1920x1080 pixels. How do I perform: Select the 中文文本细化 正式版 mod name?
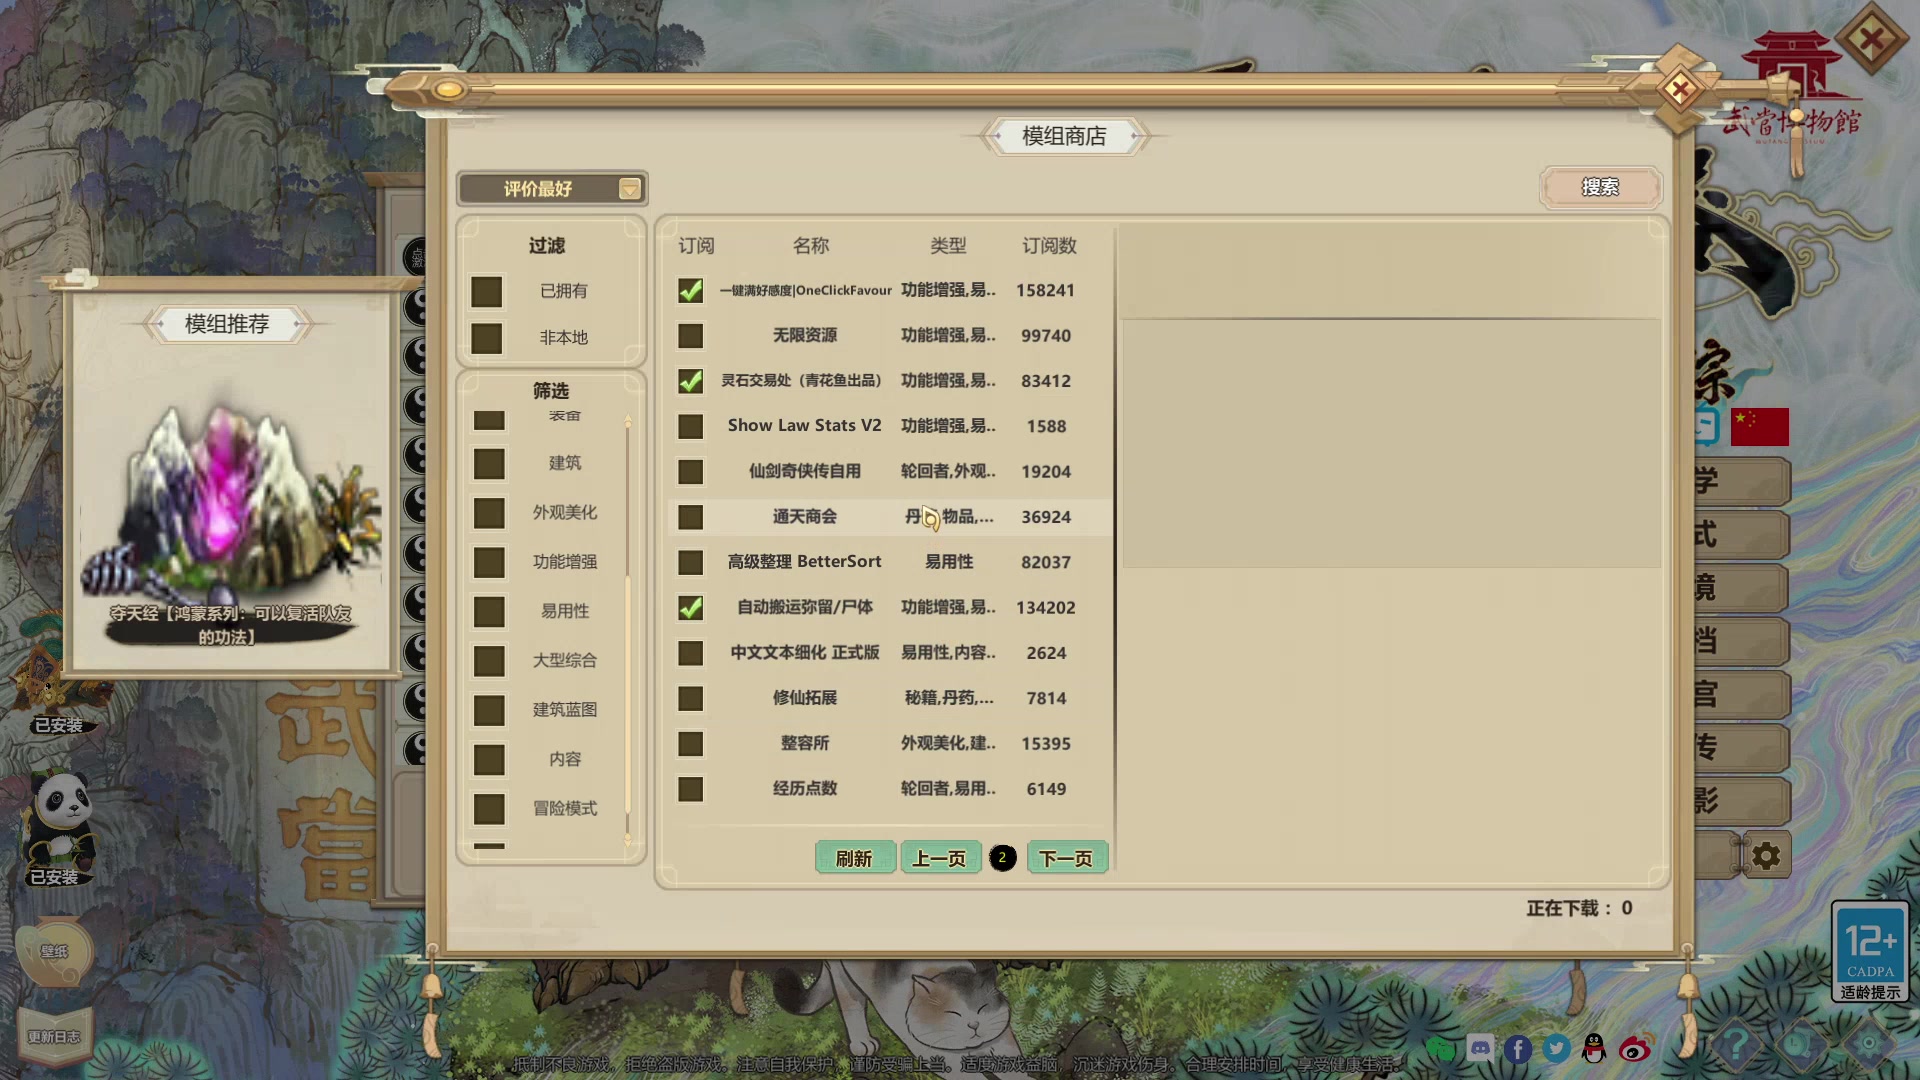pos(805,652)
